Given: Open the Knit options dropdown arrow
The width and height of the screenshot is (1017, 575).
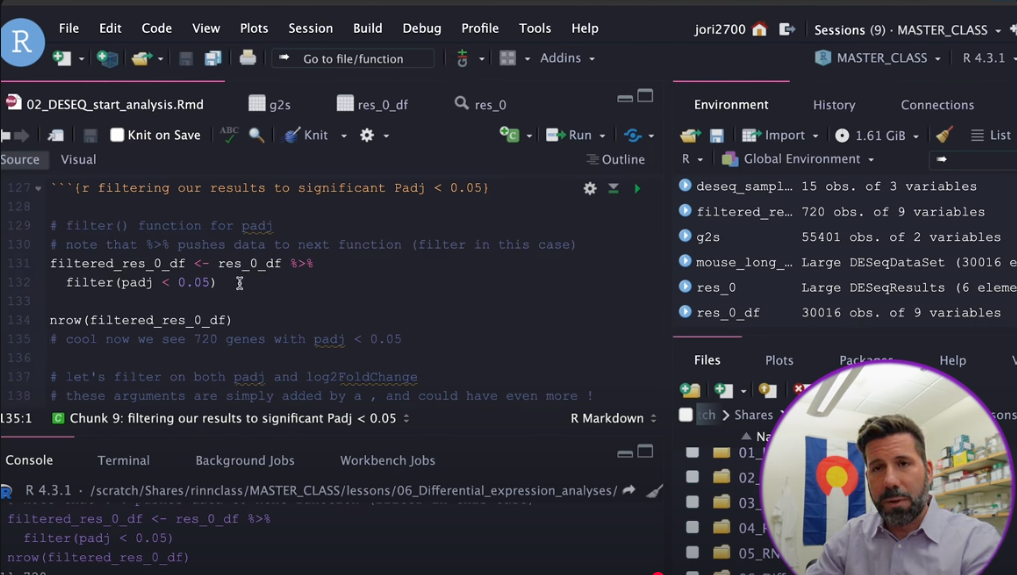Looking at the screenshot, I should click(344, 135).
